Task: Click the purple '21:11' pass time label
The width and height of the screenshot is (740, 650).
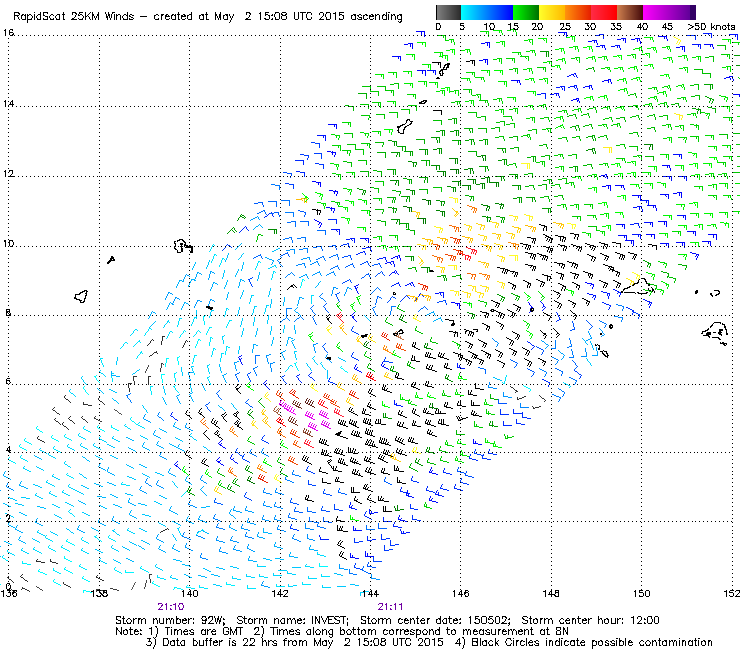Action: click(x=390, y=607)
